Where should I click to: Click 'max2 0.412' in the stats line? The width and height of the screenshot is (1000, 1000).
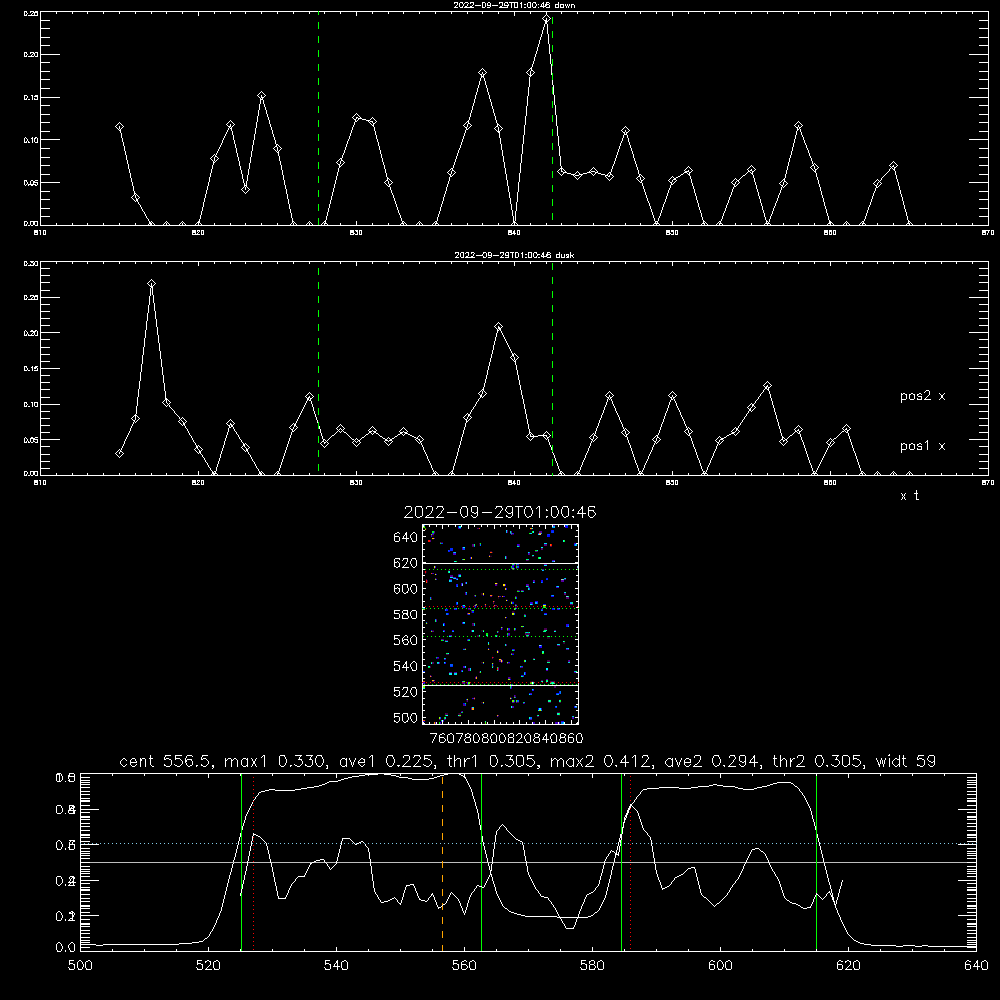pos(601,761)
